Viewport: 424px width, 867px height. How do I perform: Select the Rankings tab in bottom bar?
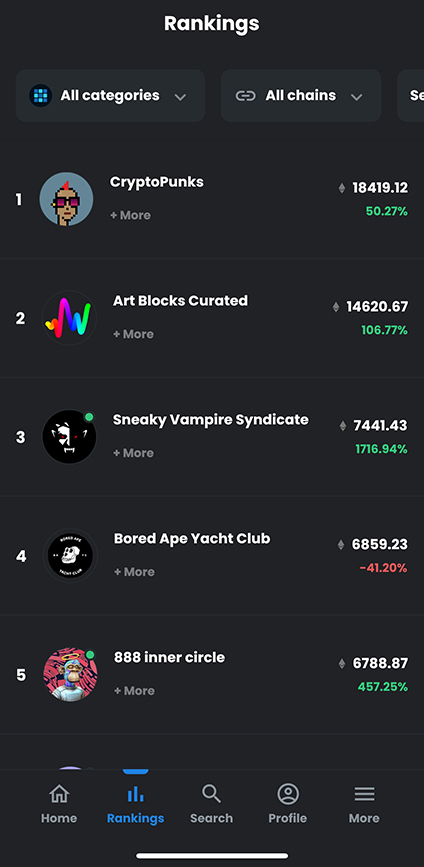click(x=135, y=804)
